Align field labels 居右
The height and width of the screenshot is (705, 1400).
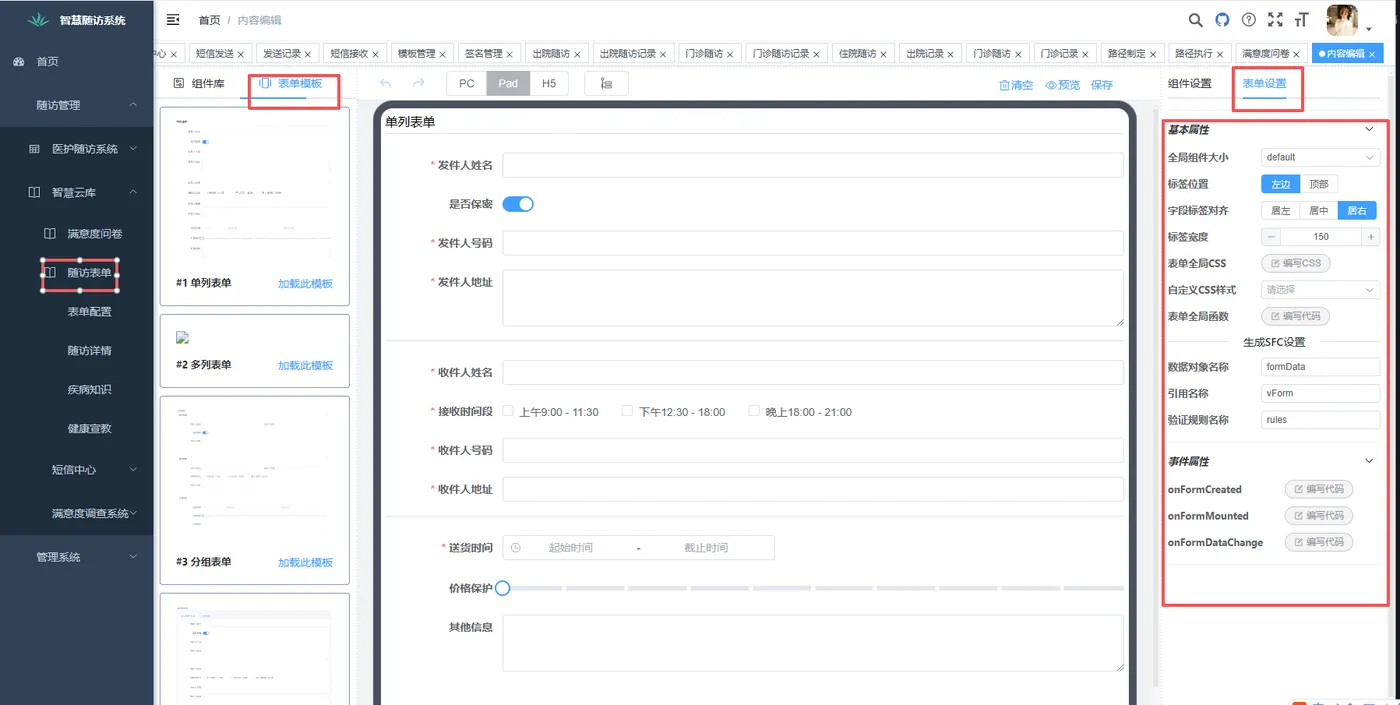tap(1357, 211)
